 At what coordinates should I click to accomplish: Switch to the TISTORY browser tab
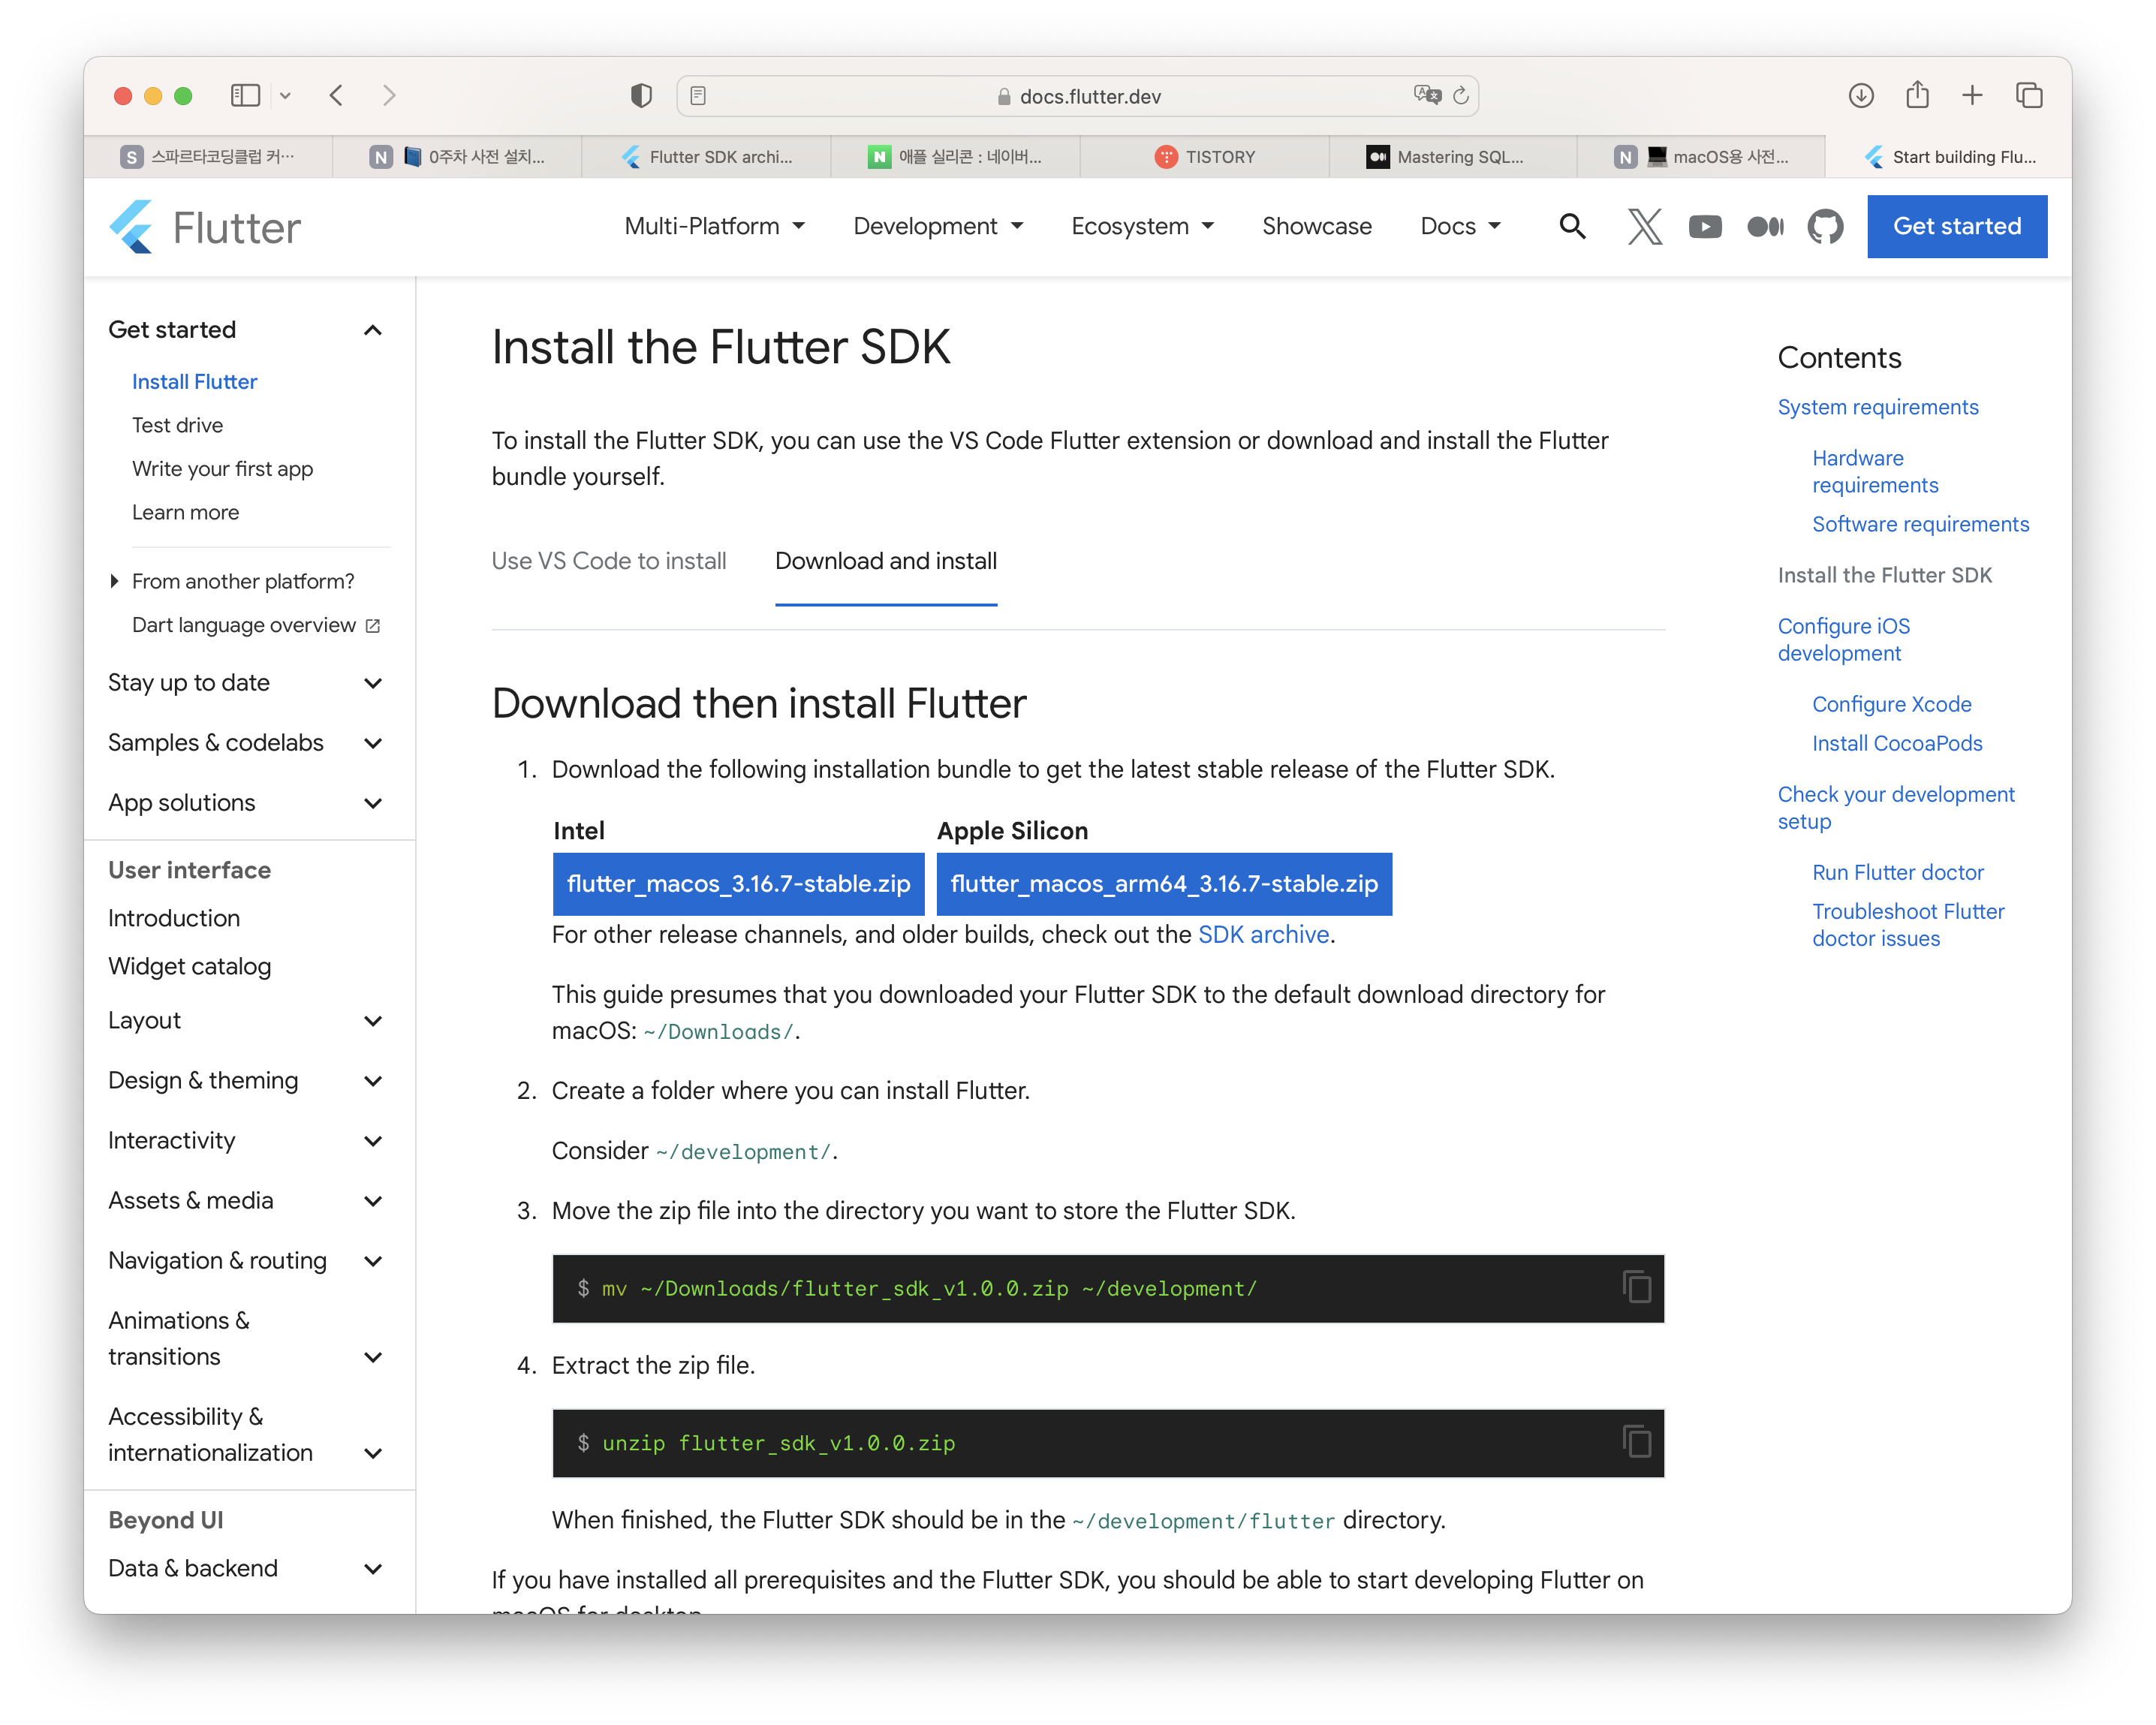coord(1205,157)
